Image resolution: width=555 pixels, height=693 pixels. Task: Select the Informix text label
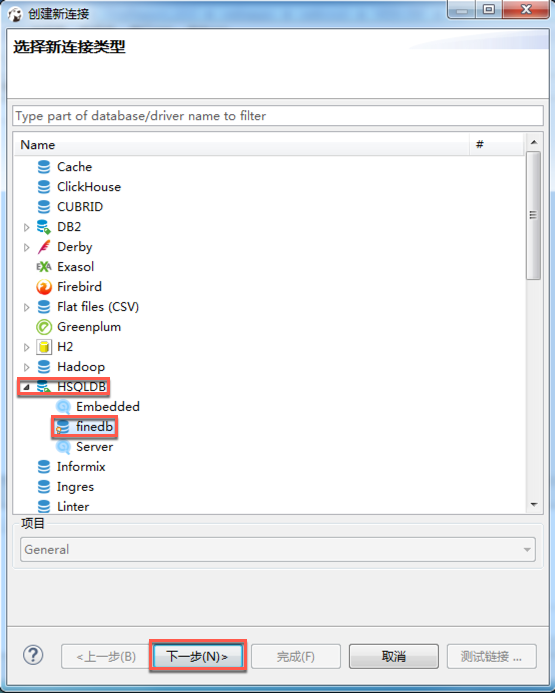[81, 467]
